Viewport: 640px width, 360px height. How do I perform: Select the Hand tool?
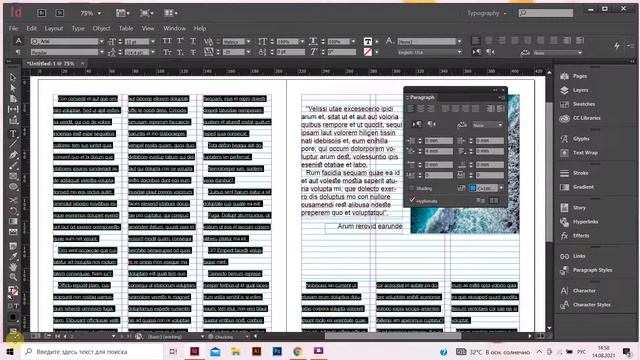pyautogui.click(x=13, y=267)
